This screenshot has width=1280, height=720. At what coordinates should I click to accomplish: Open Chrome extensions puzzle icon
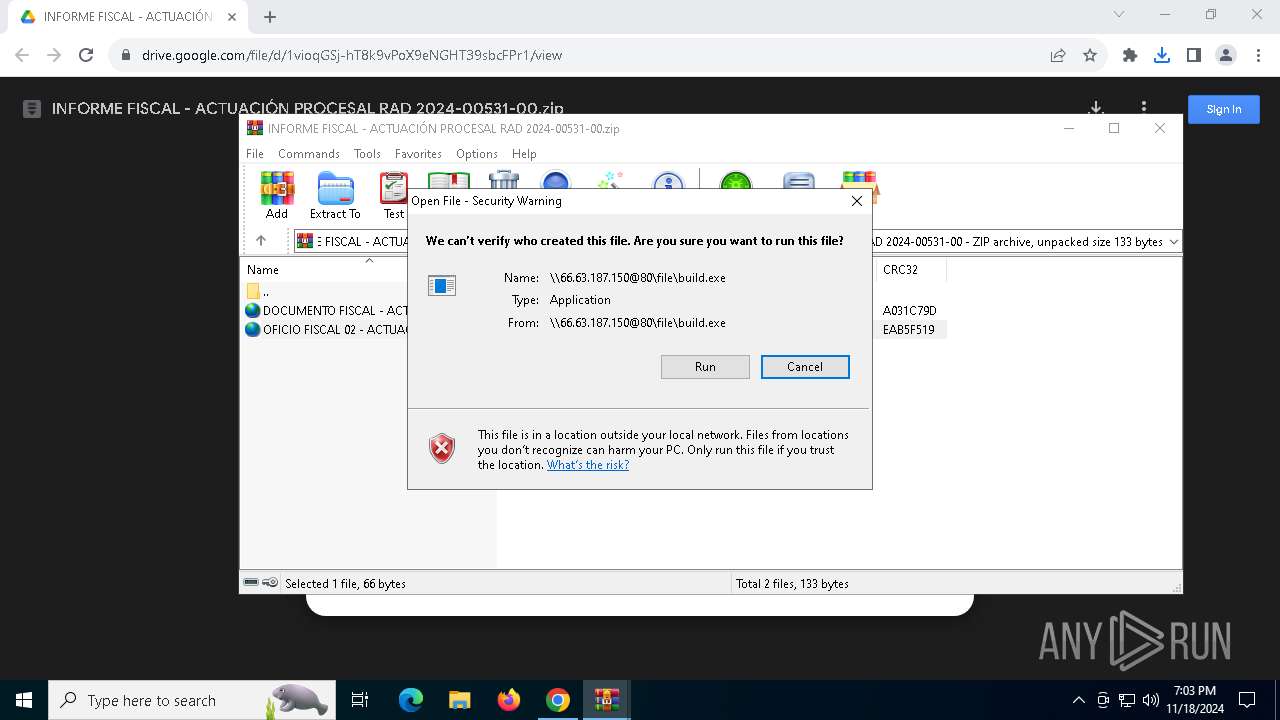(x=1130, y=55)
